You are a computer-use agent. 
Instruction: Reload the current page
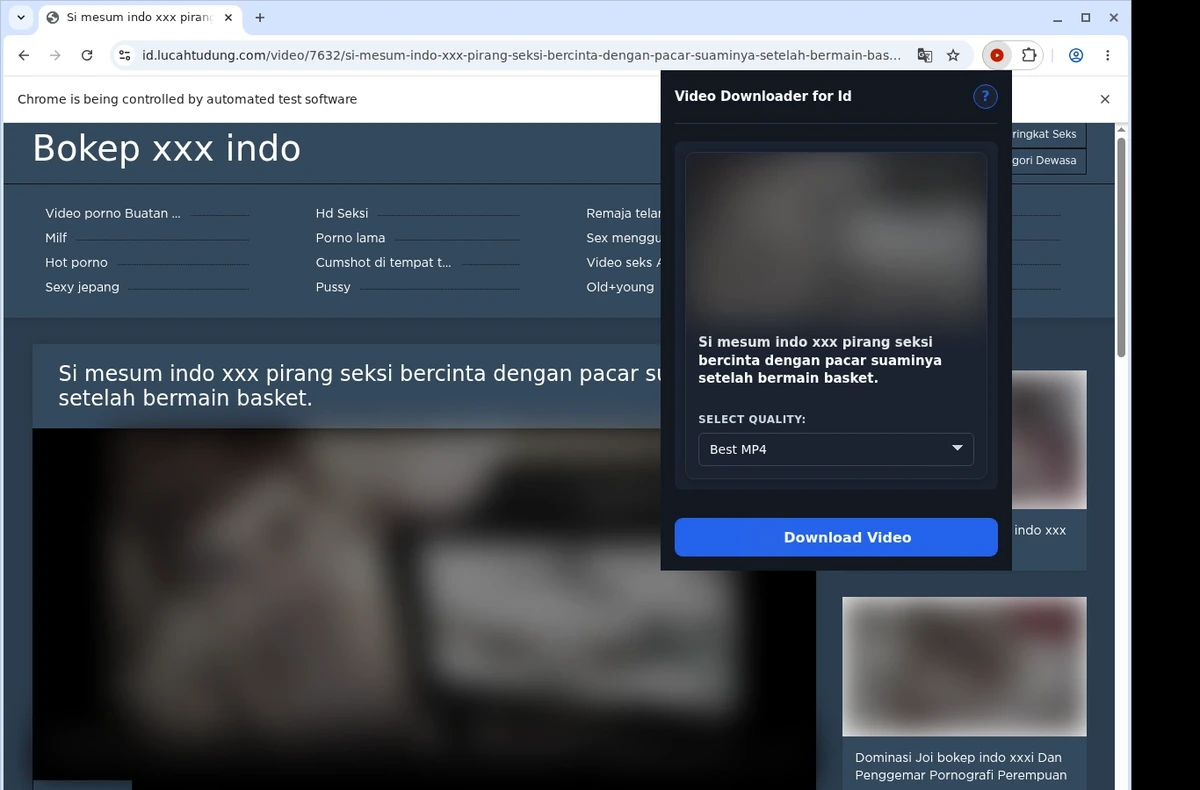click(87, 56)
